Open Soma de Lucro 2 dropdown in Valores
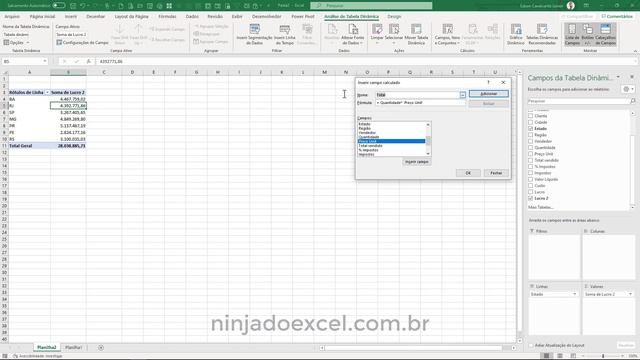This screenshot has height=360, width=640. (630, 294)
